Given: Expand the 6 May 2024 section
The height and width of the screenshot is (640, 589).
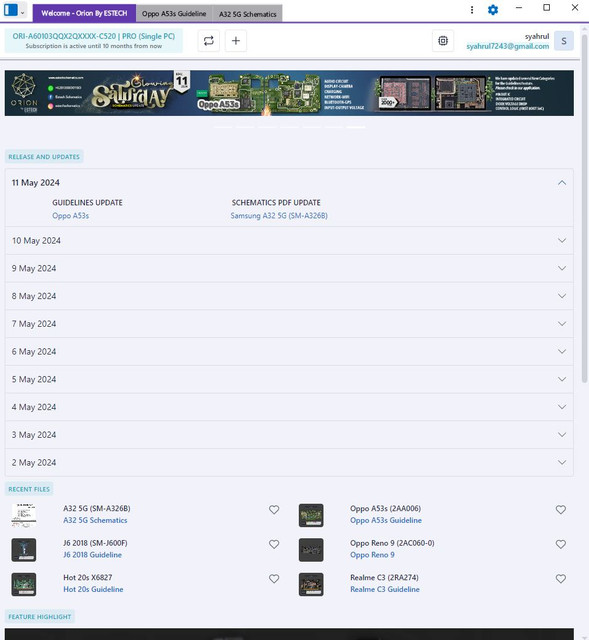Looking at the screenshot, I should pos(289,351).
